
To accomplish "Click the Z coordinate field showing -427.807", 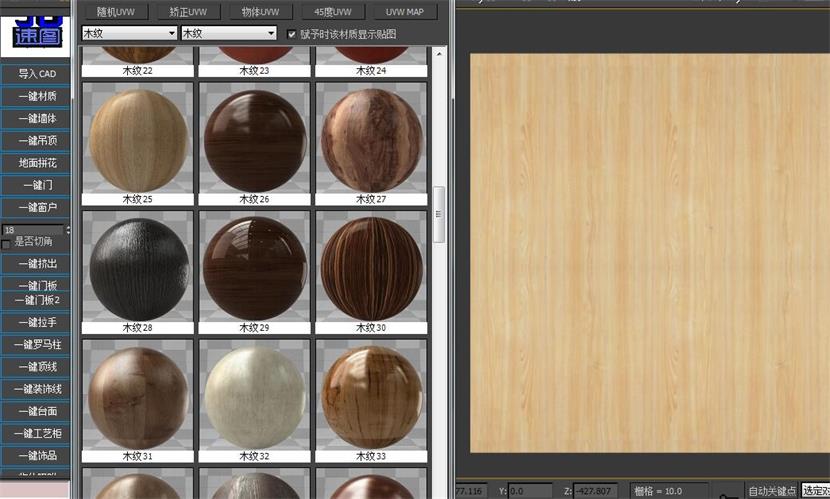I will [x=596, y=491].
